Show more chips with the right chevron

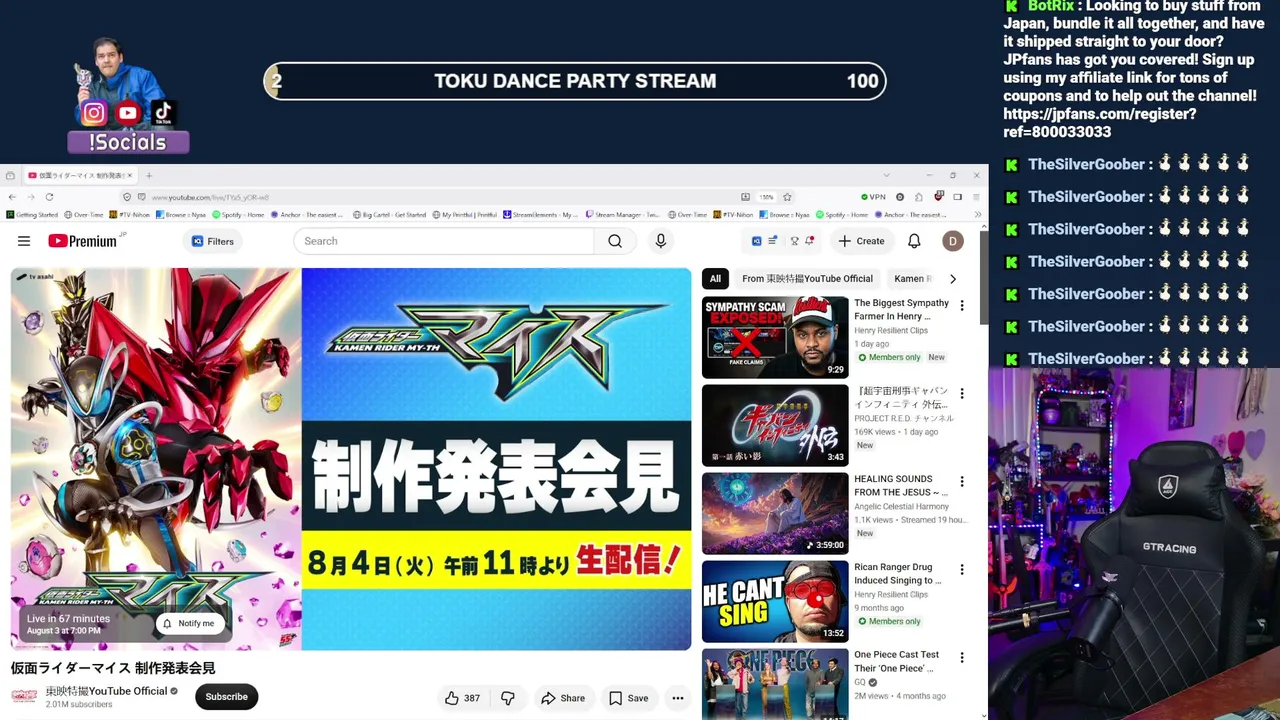[952, 279]
